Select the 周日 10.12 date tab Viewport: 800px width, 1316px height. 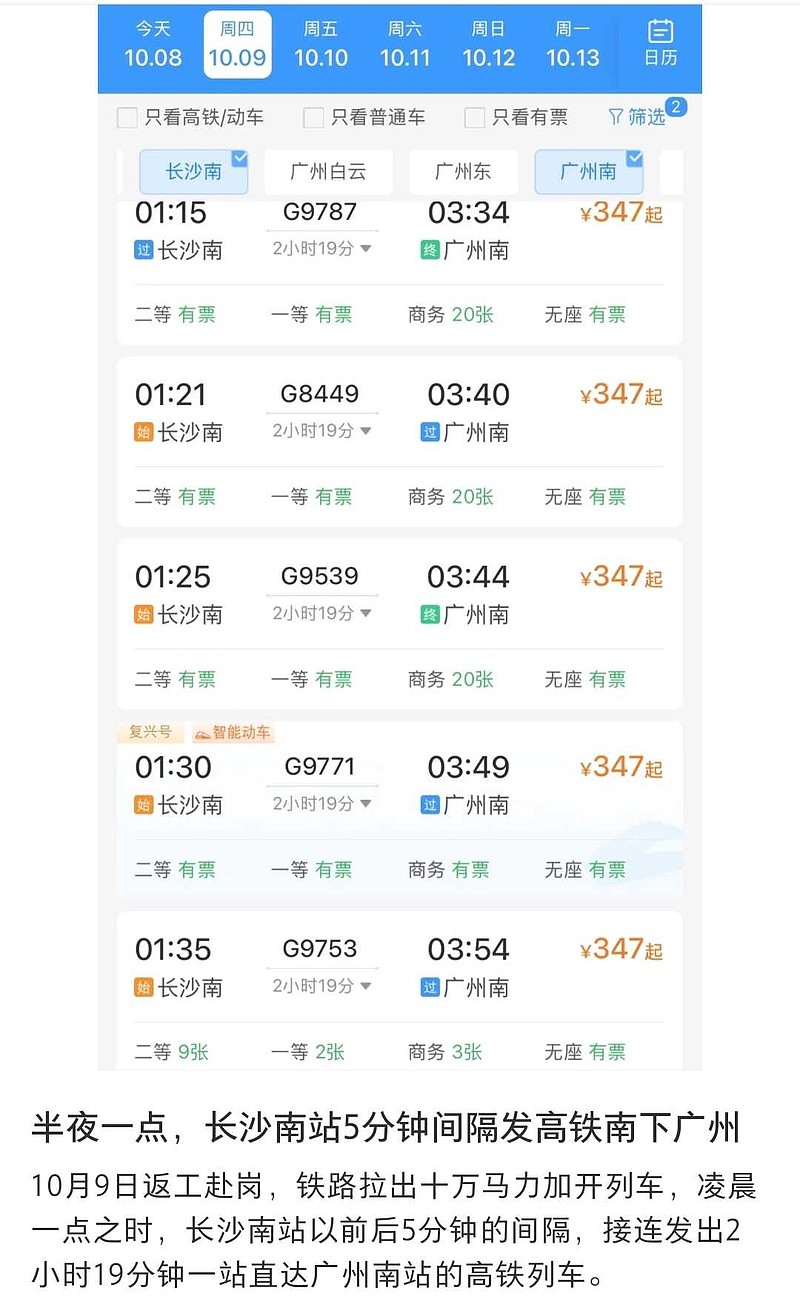coord(489,44)
